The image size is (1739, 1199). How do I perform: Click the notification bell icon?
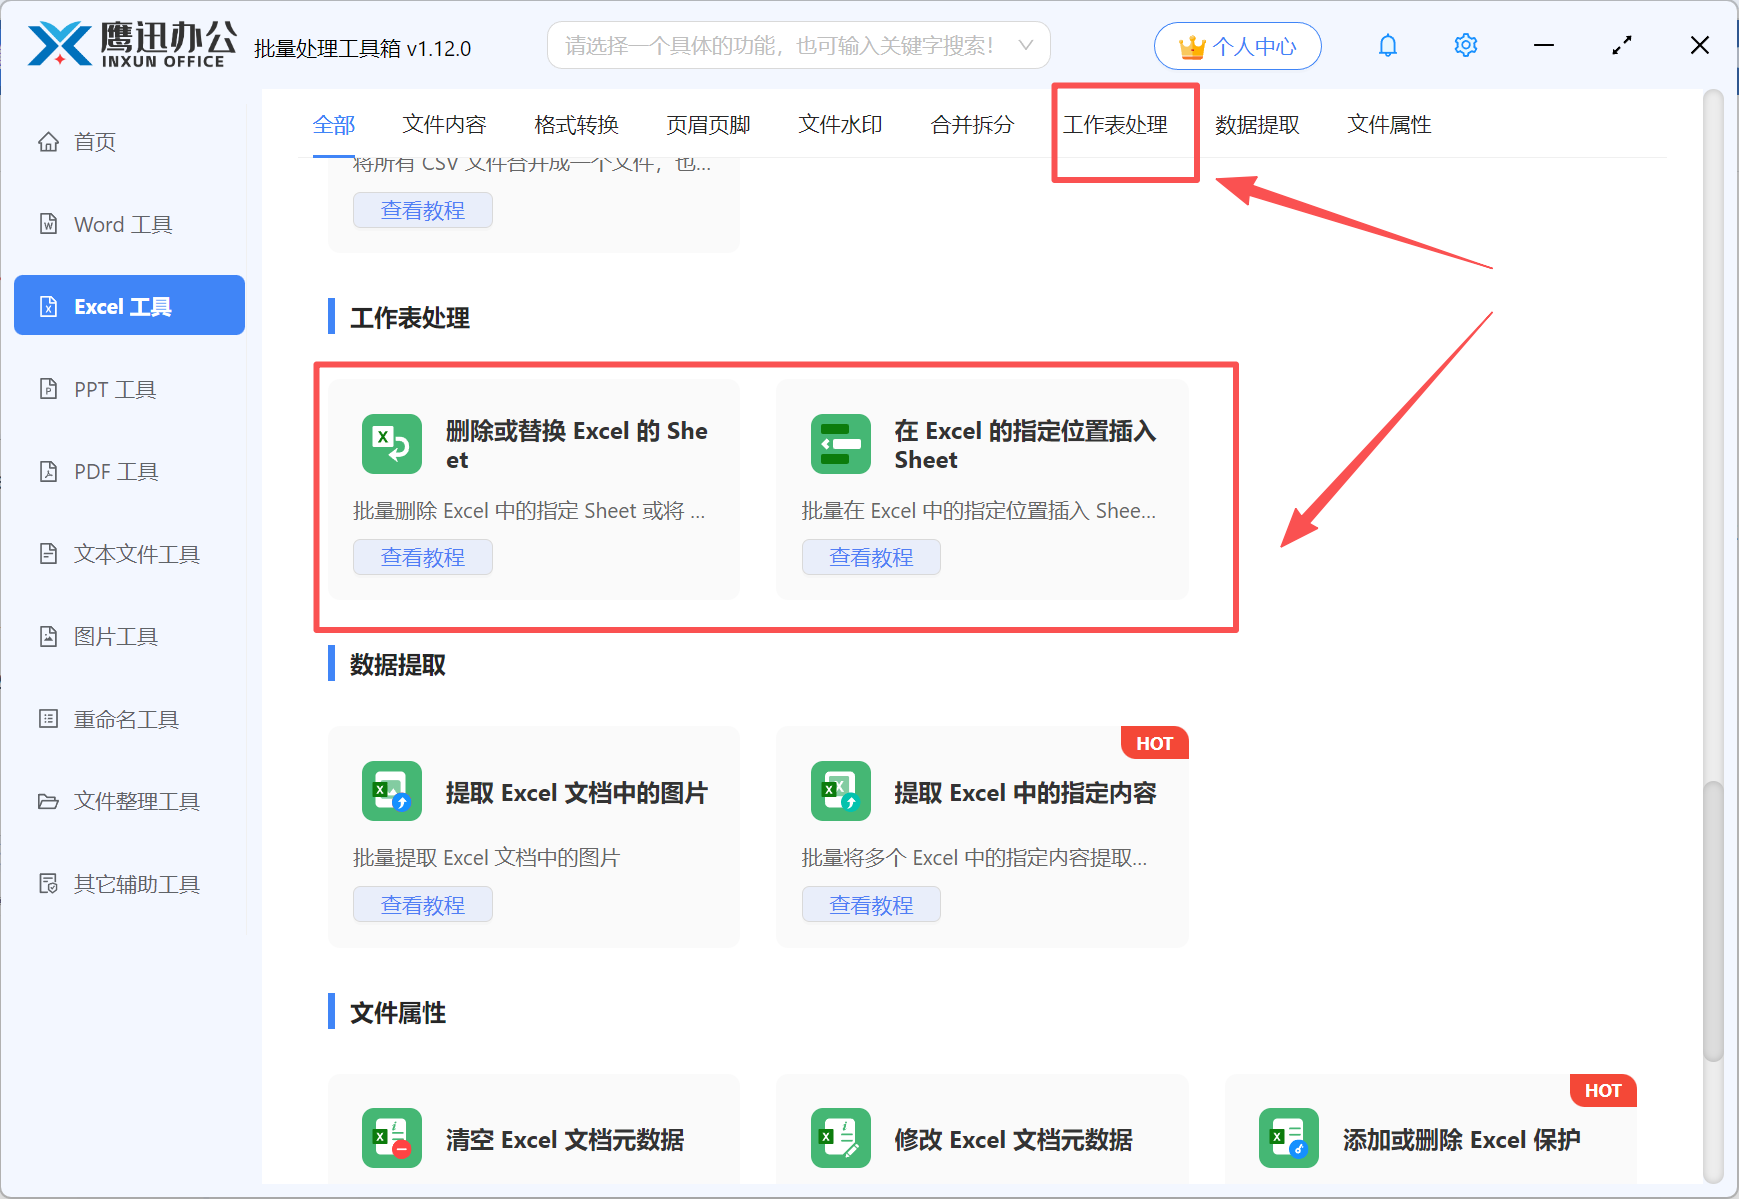point(1387,46)
